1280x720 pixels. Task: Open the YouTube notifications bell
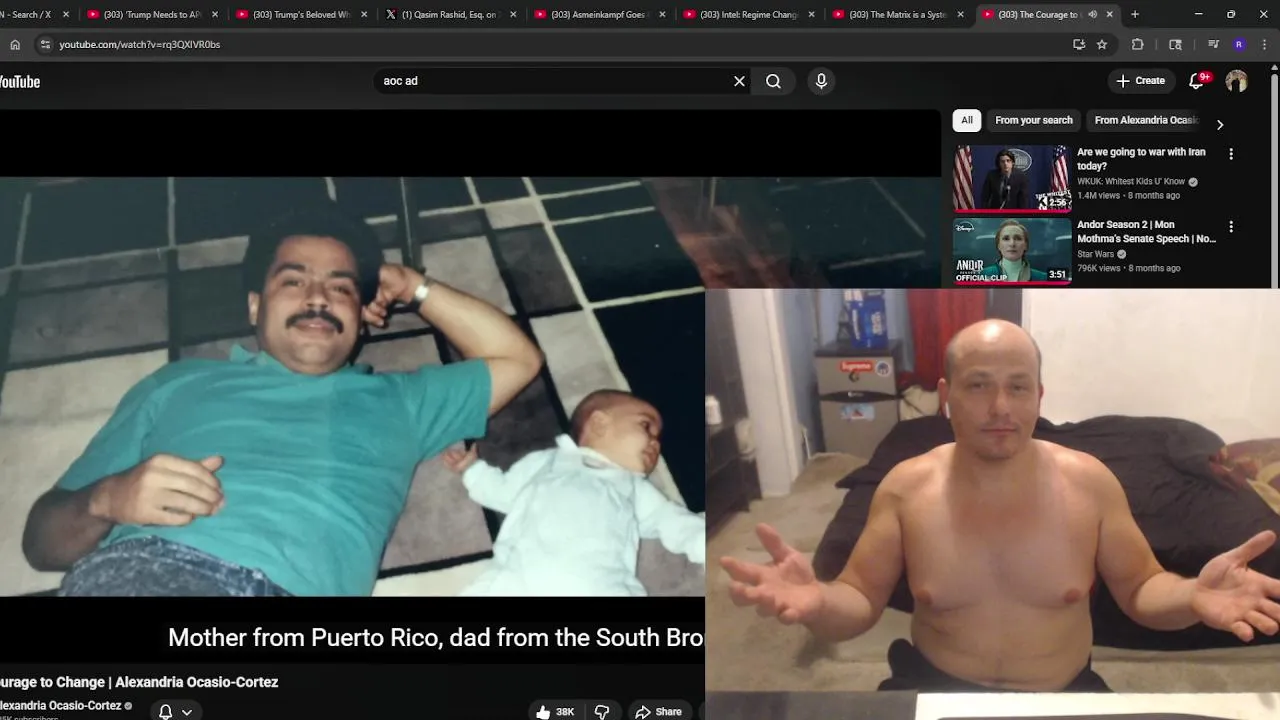(1196, 81)
